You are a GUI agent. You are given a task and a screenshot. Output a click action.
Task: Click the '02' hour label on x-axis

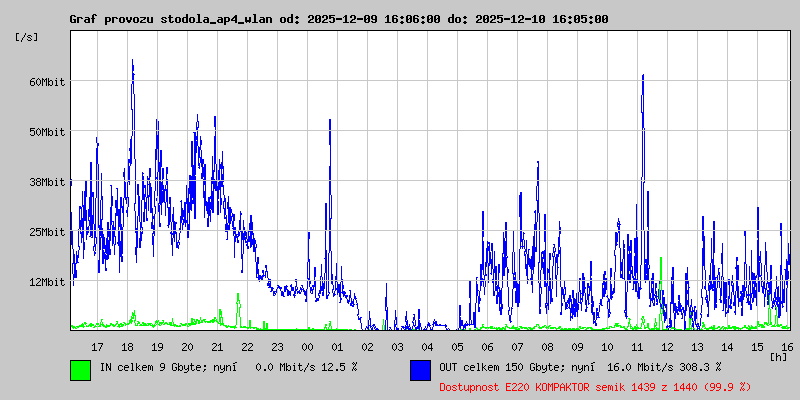tap(367, 347)
